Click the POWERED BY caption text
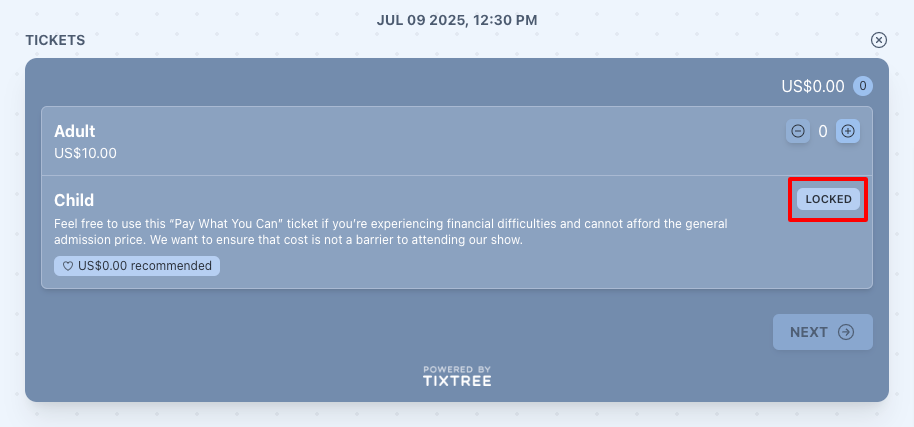The width and height of the screenshot is (914, 427). pyautogui.click(x=457, y=369)
